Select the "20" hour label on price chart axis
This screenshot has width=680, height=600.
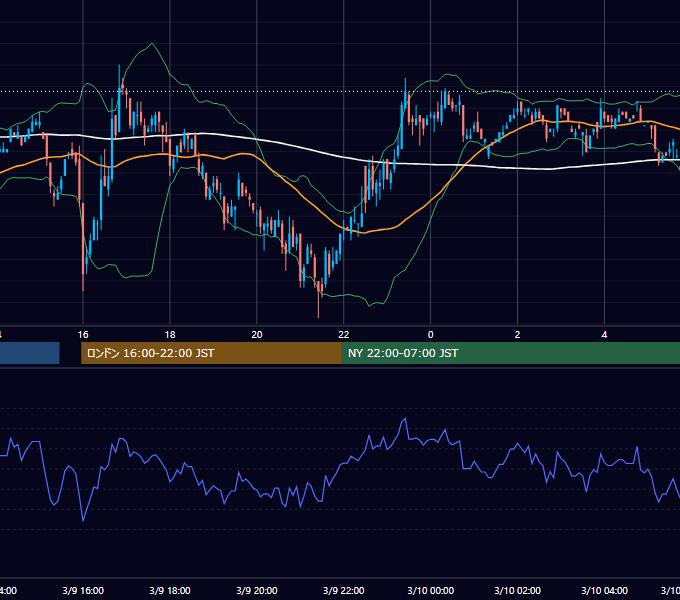click(257, 335)
